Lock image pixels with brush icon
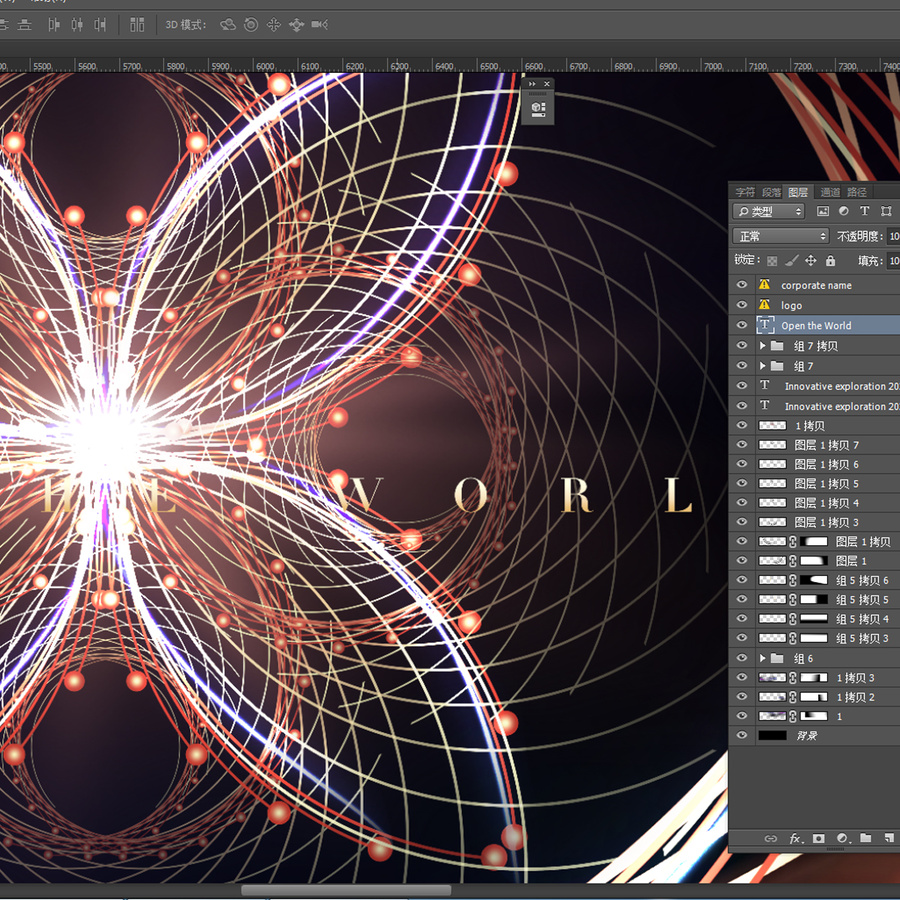The height and width of the screenshot is (900, 900). point(792,261)
